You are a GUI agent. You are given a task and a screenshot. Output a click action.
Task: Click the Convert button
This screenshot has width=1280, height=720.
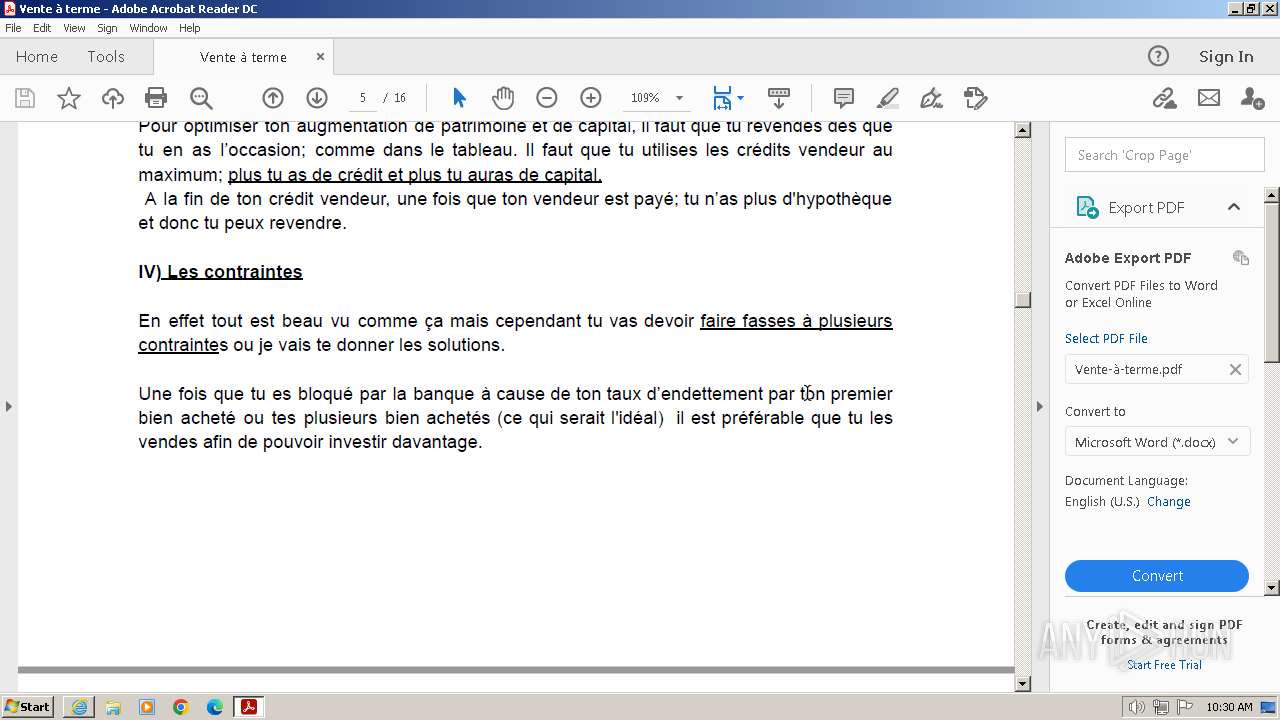tap(1157, 576)
